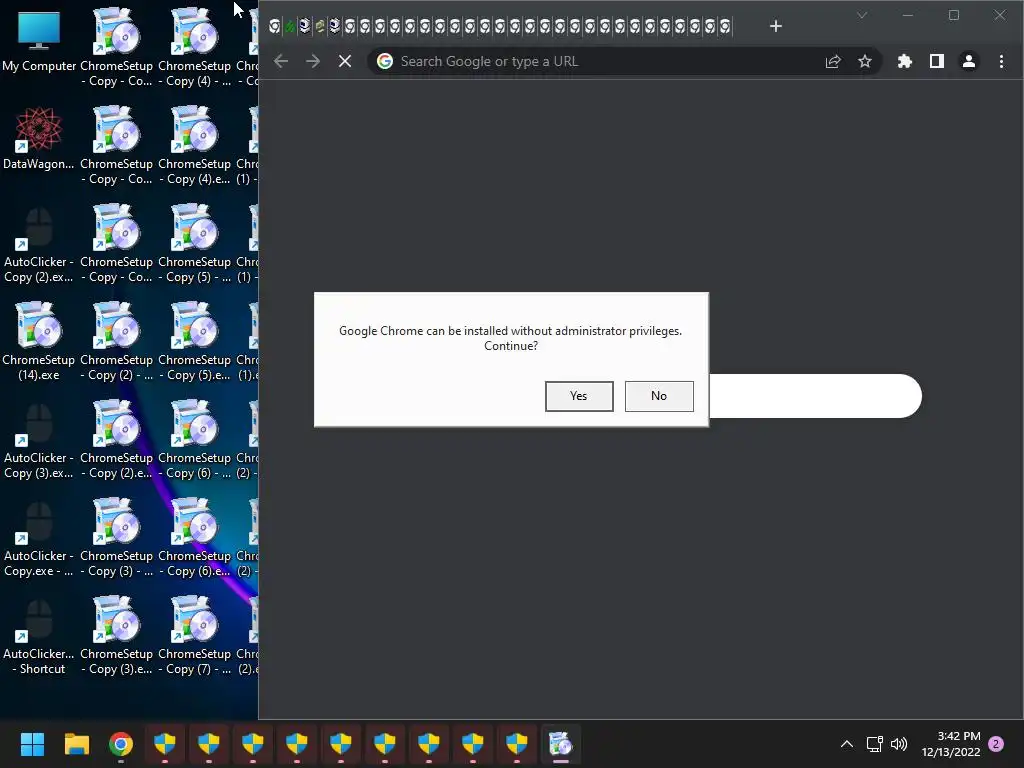1024x768 pixels.
Task: Open the Chrome extensions puzzle icon
Action: click(x=904, y=61)
